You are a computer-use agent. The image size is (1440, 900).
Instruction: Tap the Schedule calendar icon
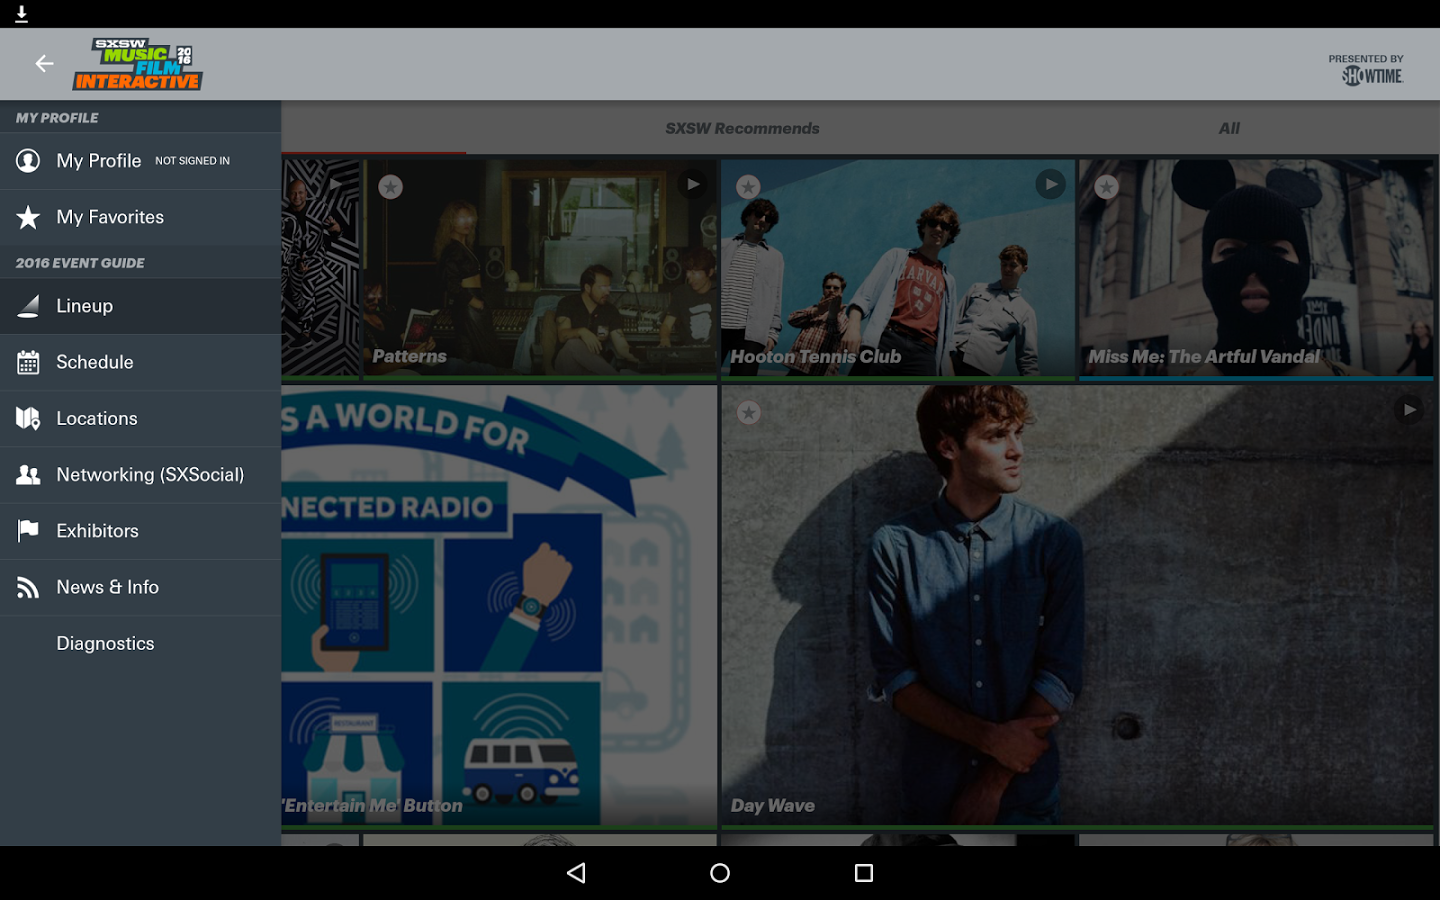28,362
